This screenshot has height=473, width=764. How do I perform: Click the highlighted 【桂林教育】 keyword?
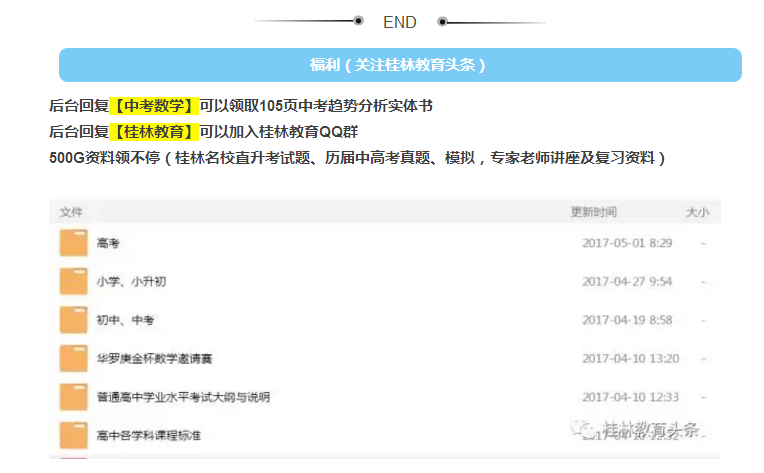click(x=154, y=132)
